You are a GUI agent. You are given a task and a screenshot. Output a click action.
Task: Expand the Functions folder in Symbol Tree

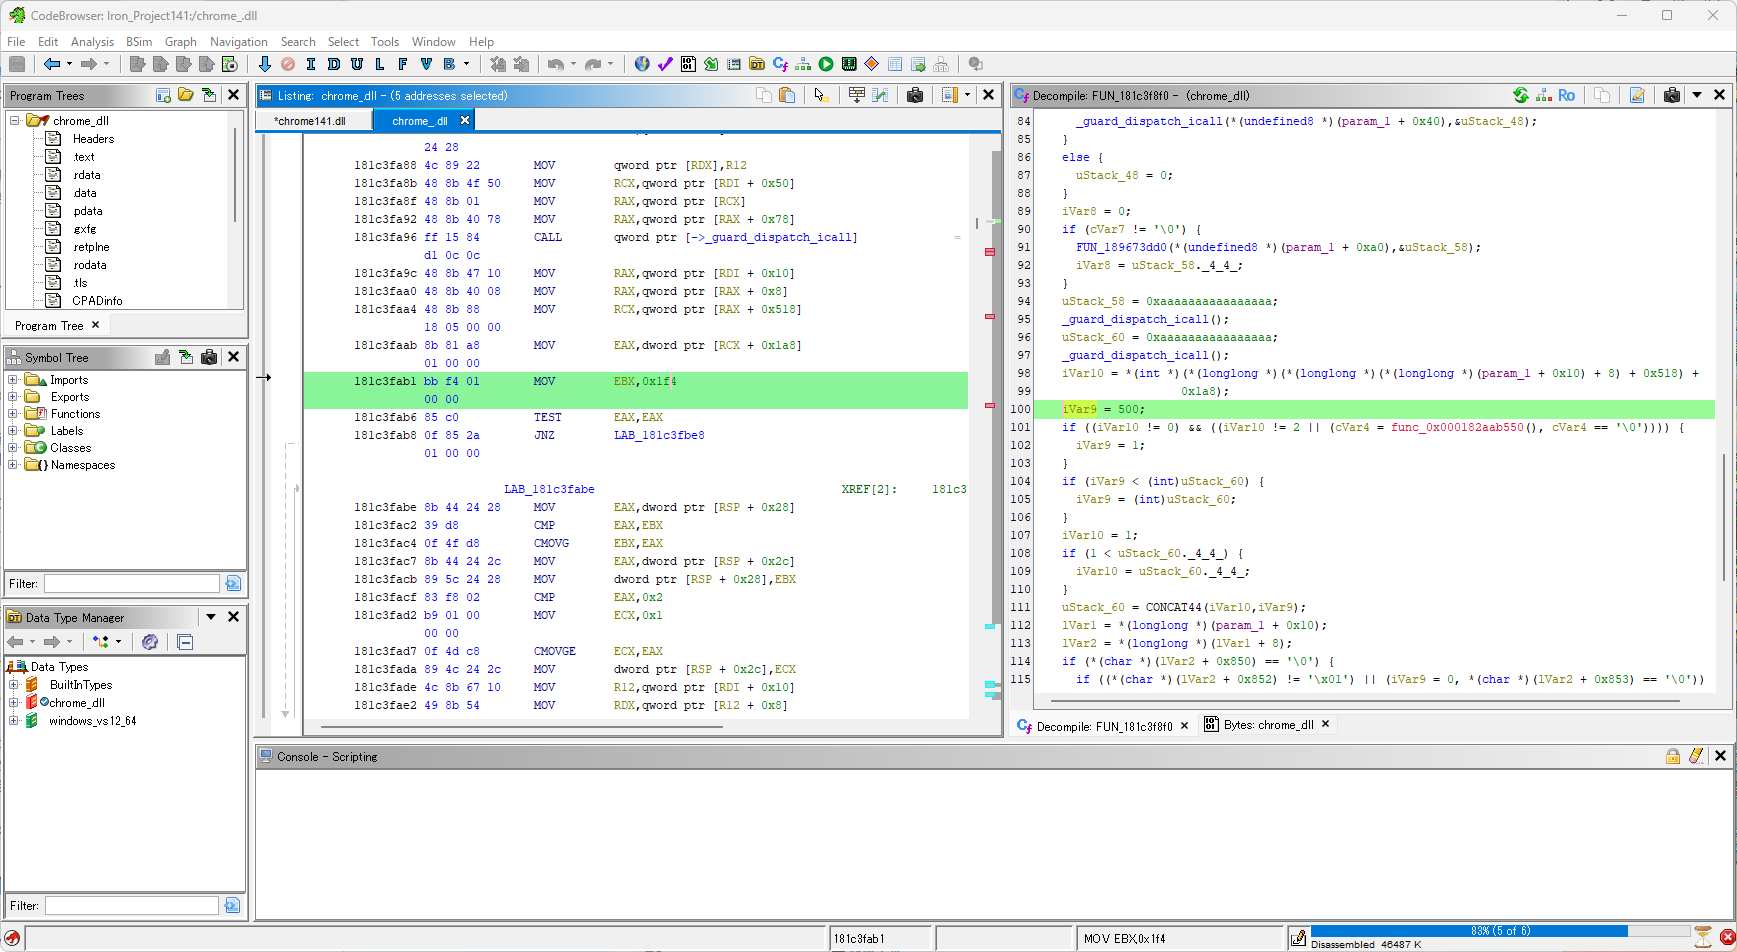tap(13, 414)
